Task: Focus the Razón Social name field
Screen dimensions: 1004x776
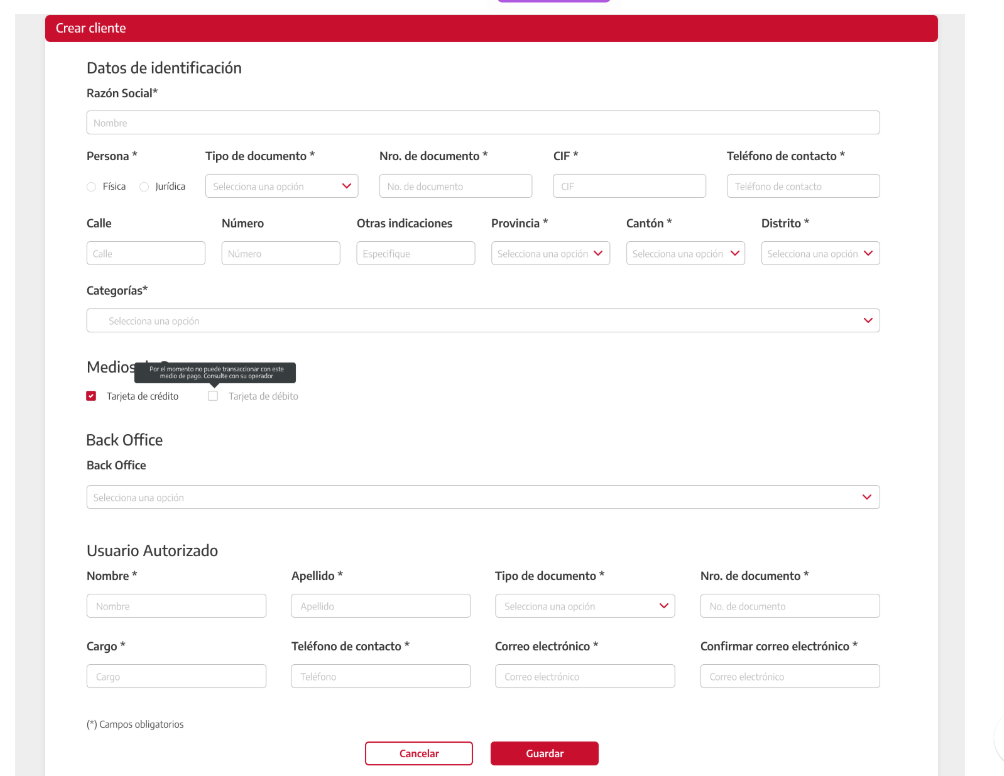Action: pos(483,123)
